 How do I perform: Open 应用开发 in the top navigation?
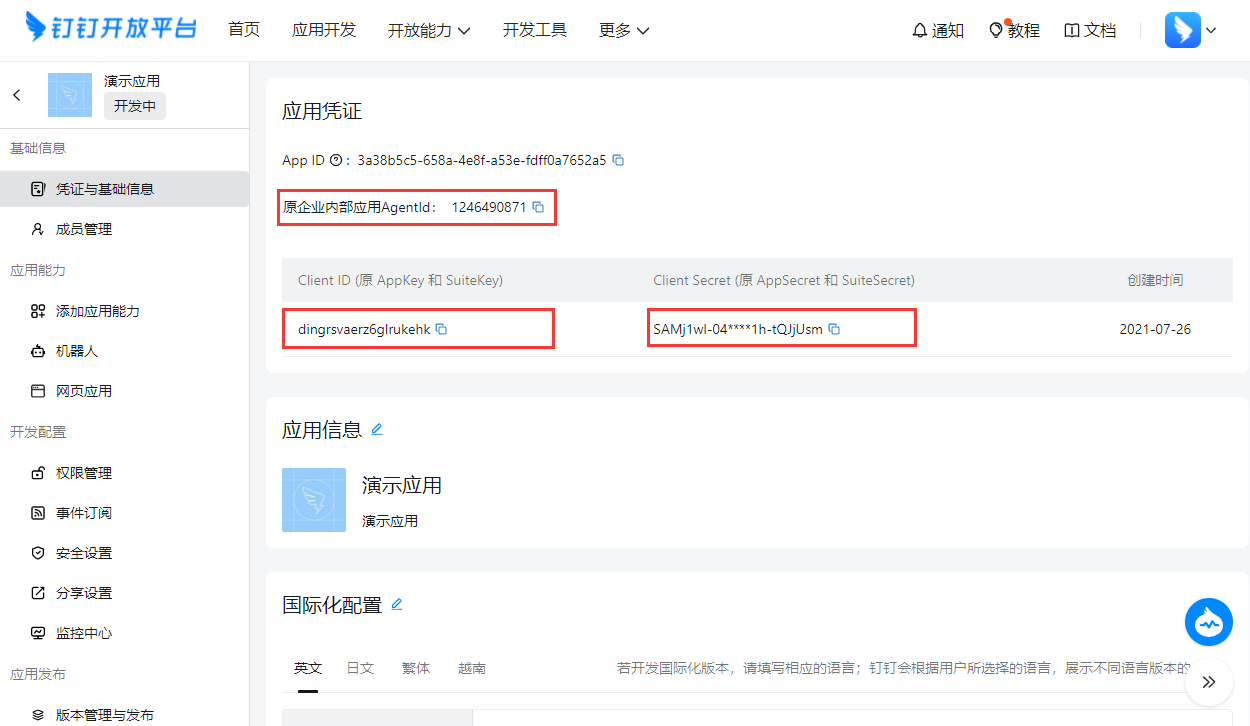[324, 30]
